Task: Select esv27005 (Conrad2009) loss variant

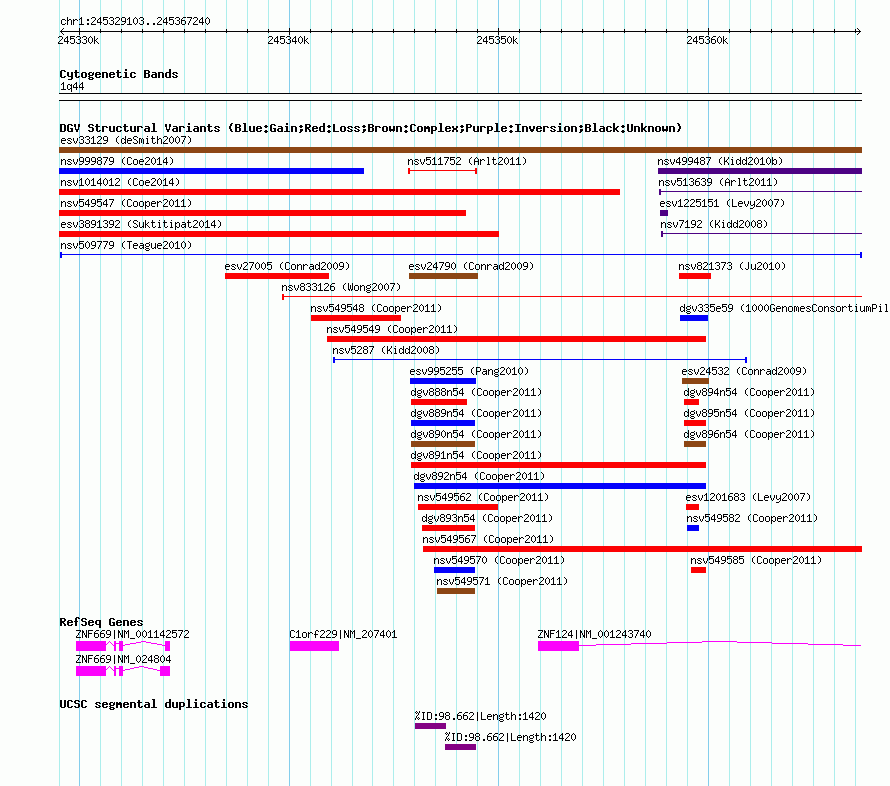Action: [276, 276]
